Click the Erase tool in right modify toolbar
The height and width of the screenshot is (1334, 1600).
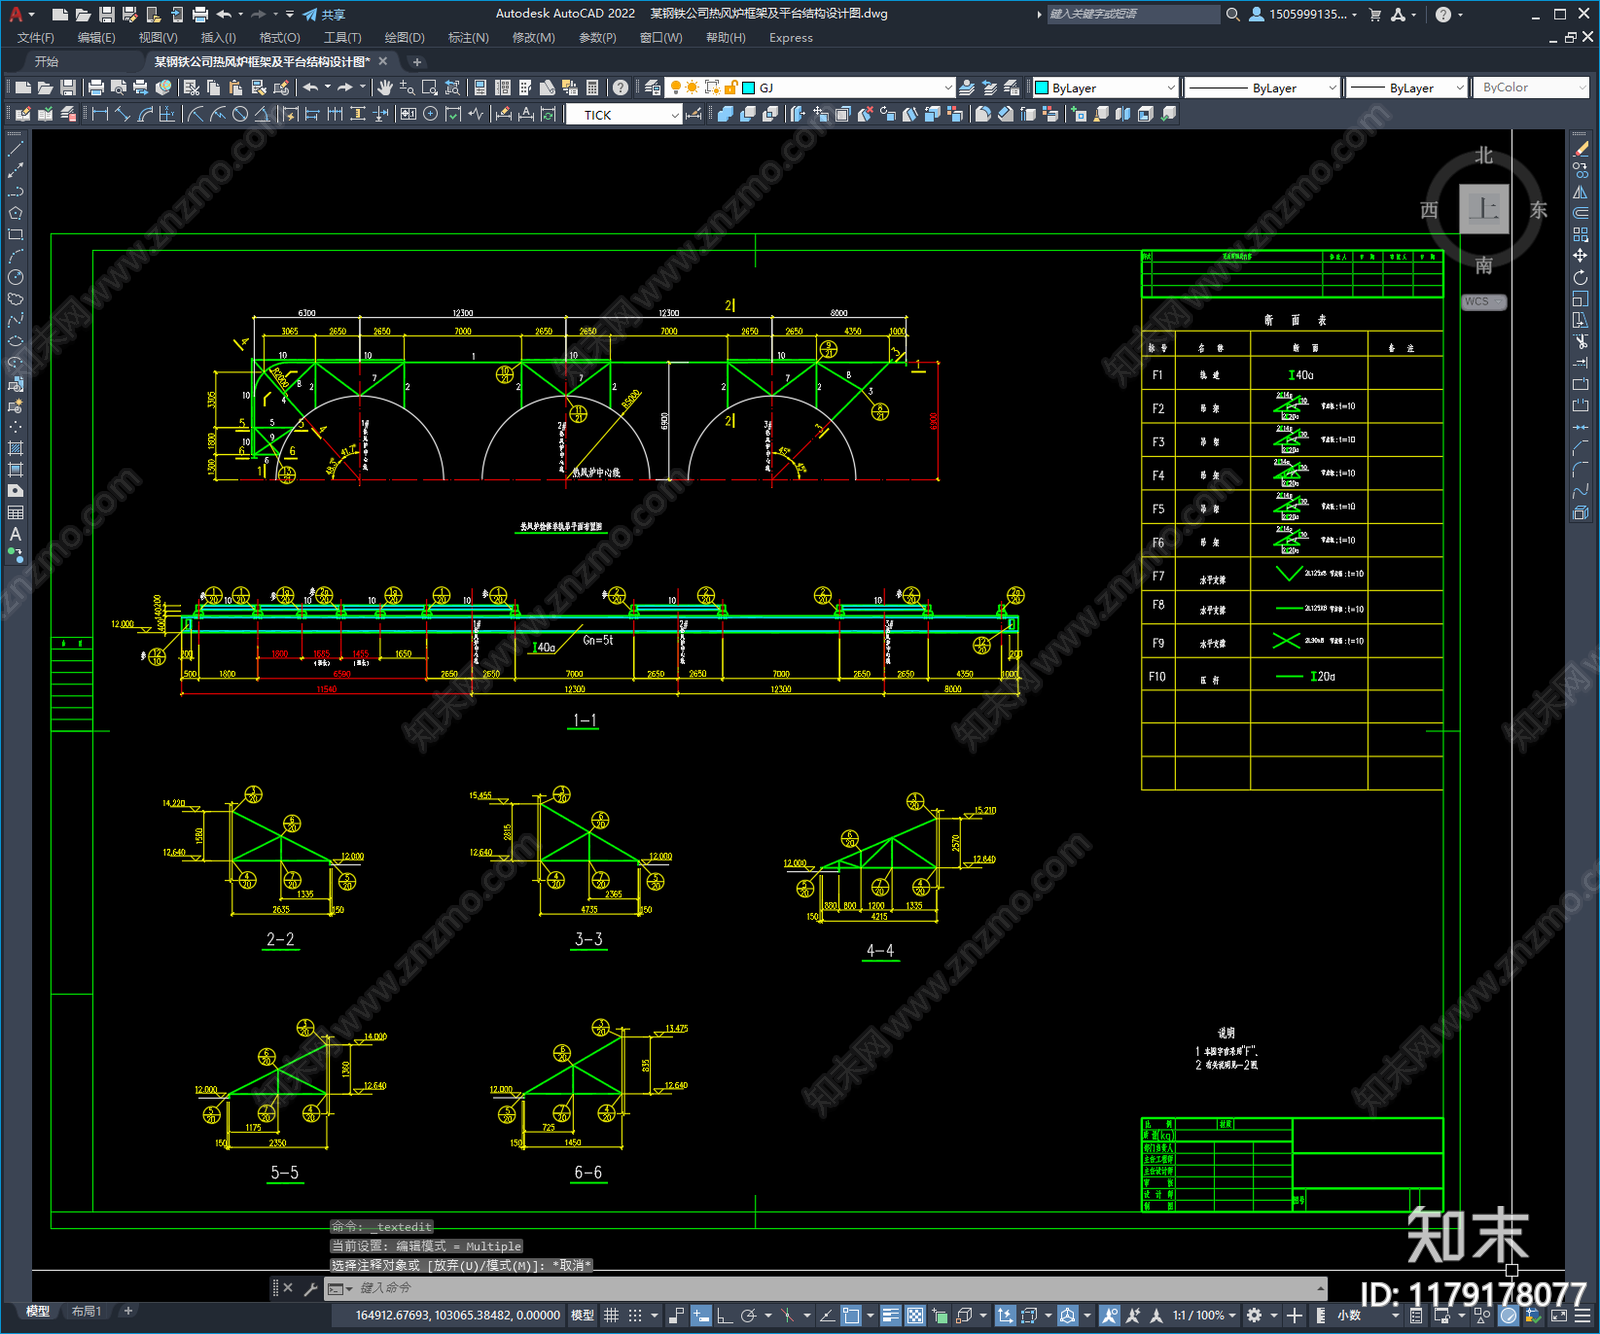(1580, 149)
